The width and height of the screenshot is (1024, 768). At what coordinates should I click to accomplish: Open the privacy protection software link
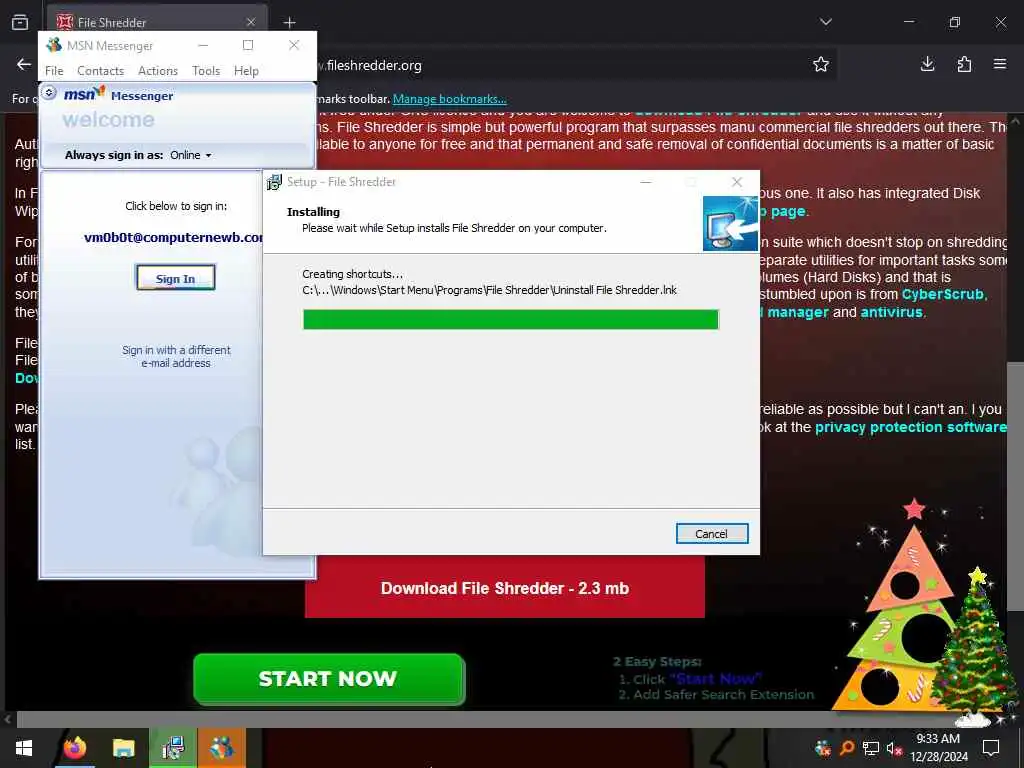910,427
